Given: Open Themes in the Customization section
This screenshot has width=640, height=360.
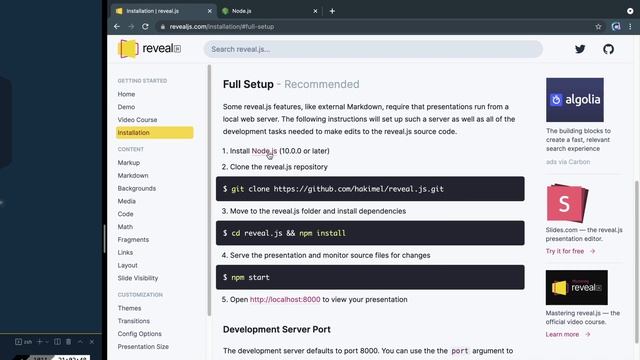Looking at the screenshot, I should click(x=129, y=308).
